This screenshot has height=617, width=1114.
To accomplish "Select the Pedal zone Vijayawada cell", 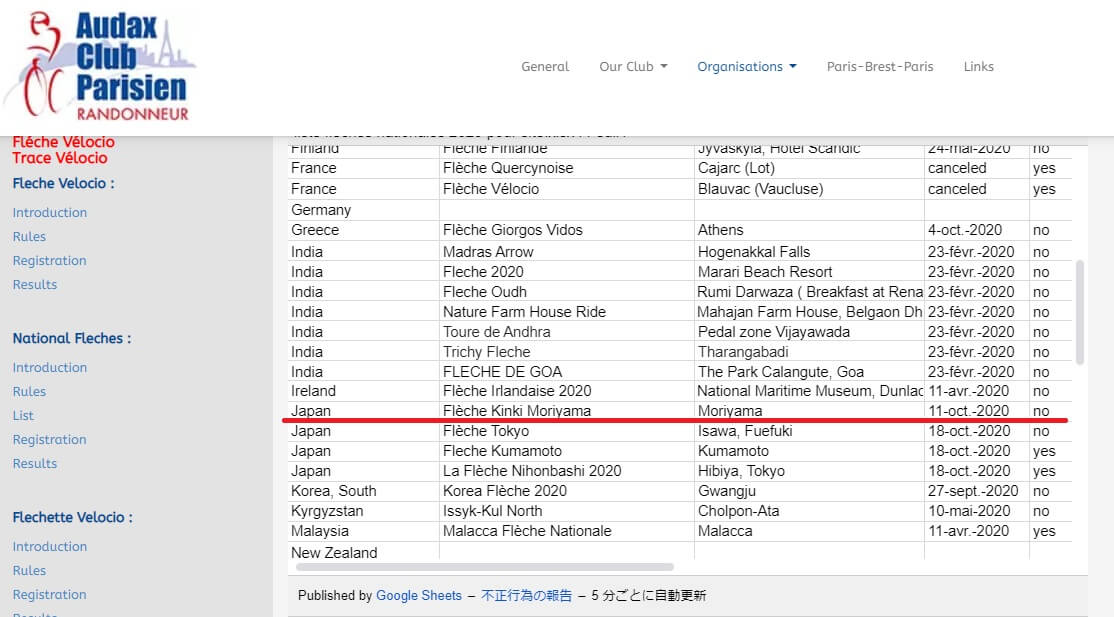I will 809,331.
